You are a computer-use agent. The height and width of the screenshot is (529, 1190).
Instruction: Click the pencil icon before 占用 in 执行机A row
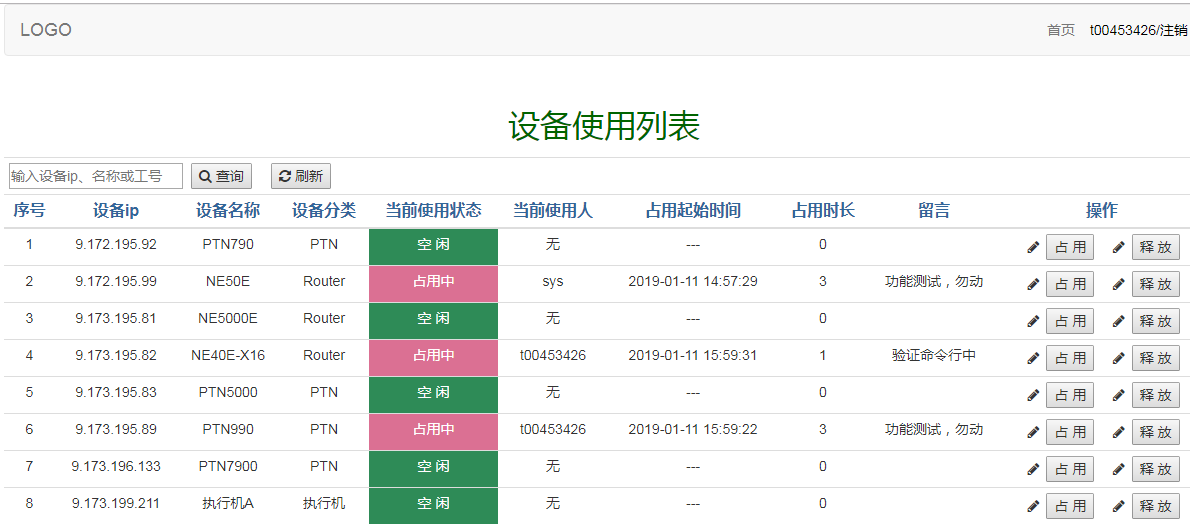tap(1033, 506)
